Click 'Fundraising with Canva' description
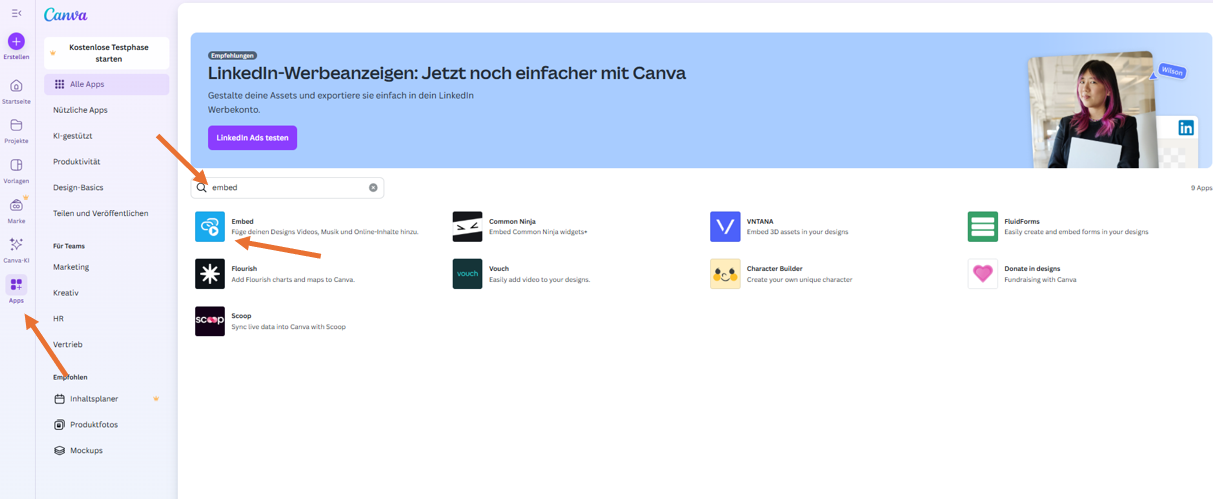The height and width of the screenshot is (501, 1213). click(1040, 280)
